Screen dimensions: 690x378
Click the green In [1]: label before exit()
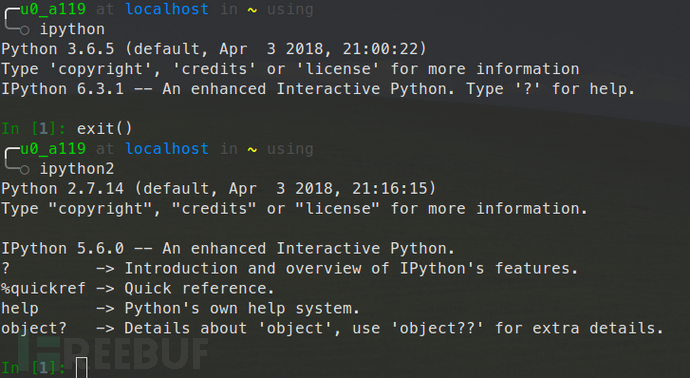coord(33,128)
